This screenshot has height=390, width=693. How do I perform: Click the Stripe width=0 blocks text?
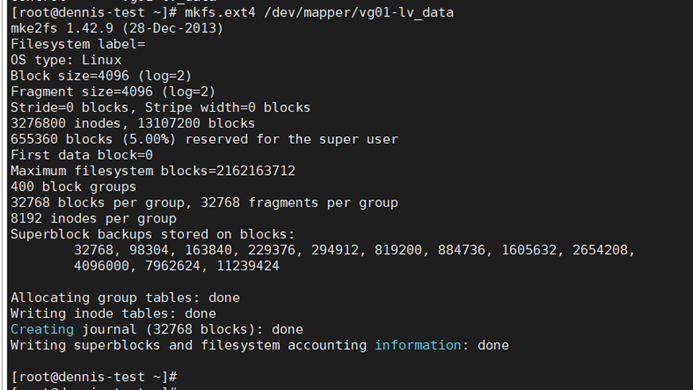[x=228, y=107]
